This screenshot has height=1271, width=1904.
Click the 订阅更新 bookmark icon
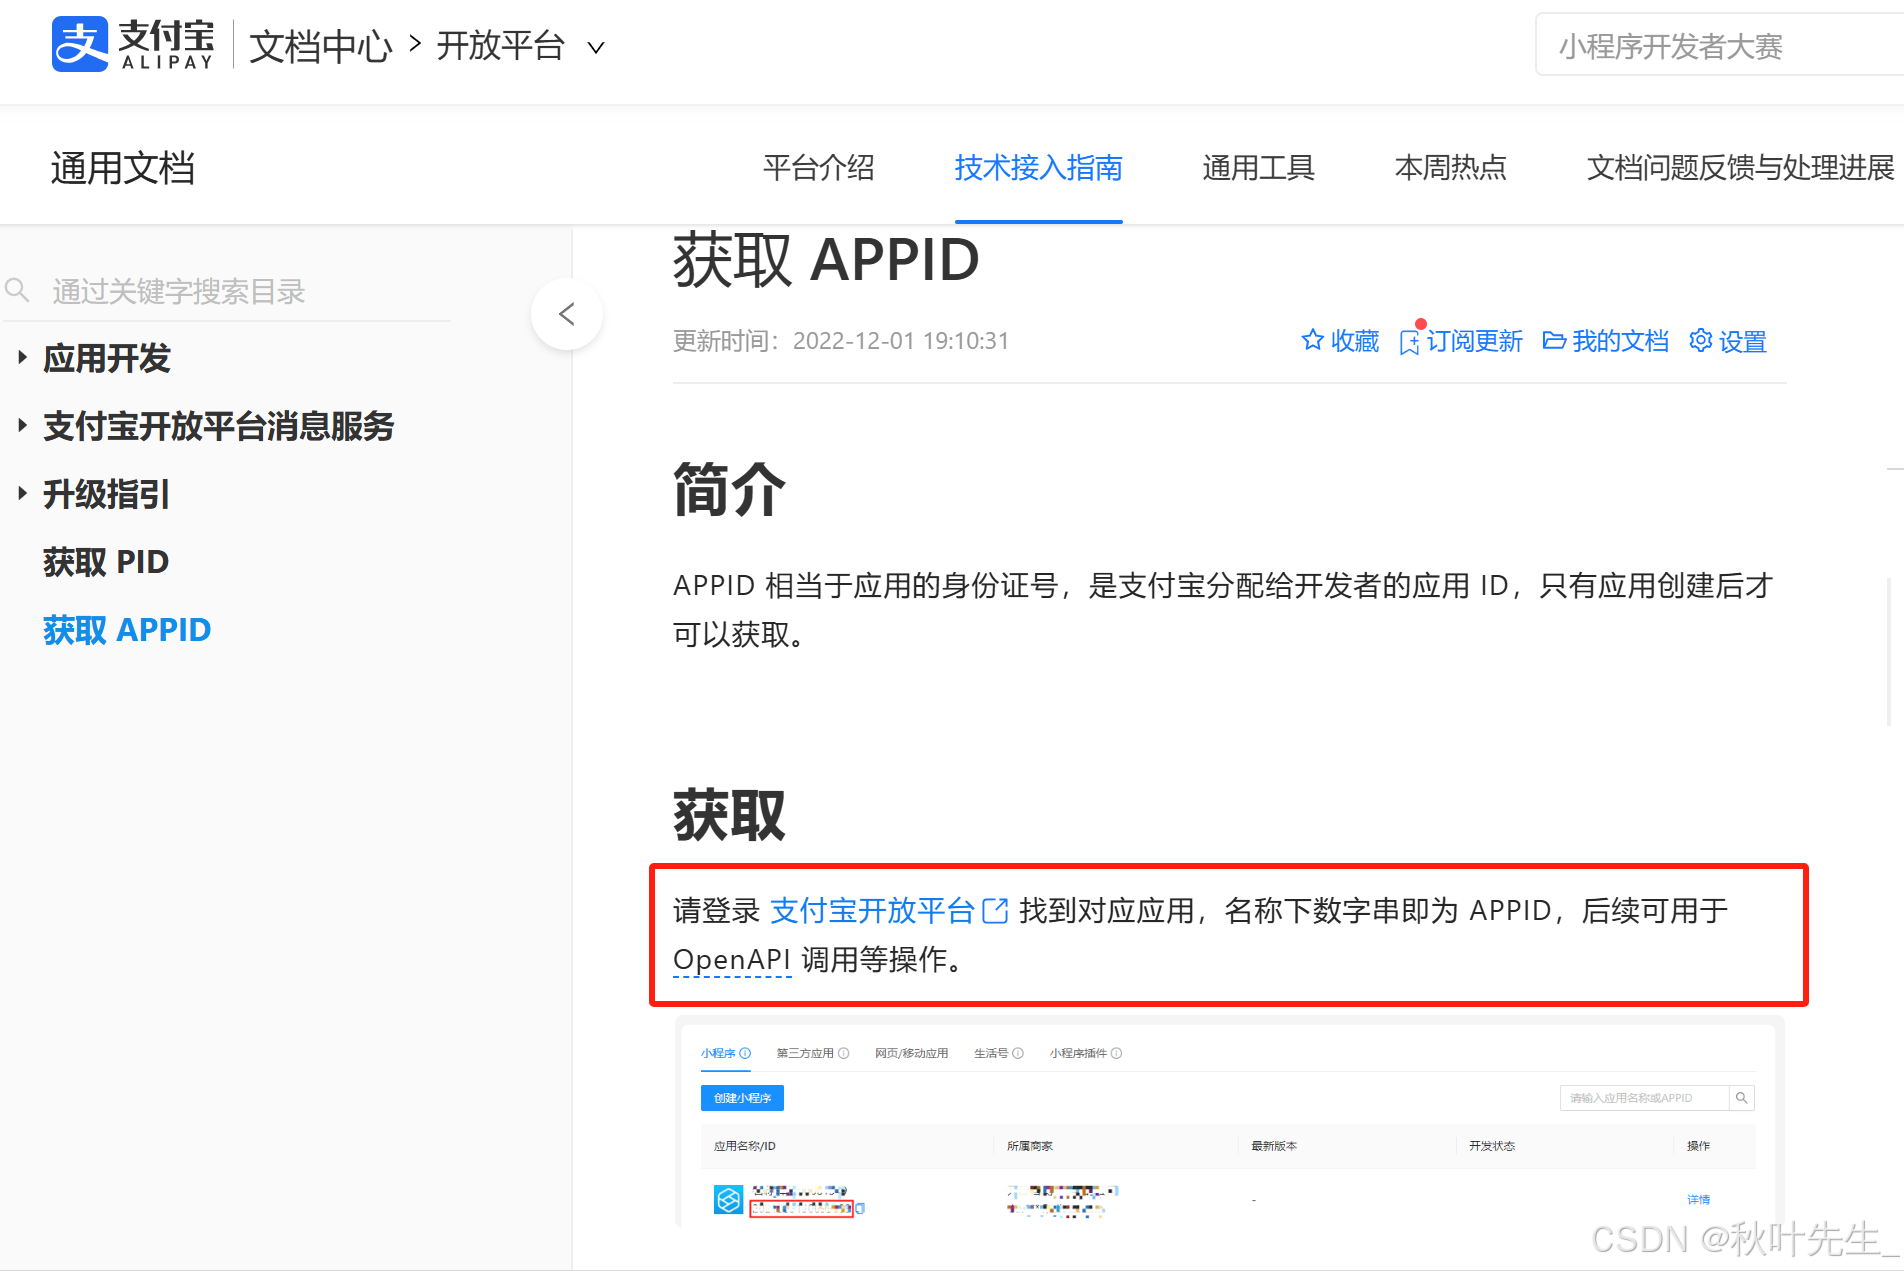tap(1410, 342)
